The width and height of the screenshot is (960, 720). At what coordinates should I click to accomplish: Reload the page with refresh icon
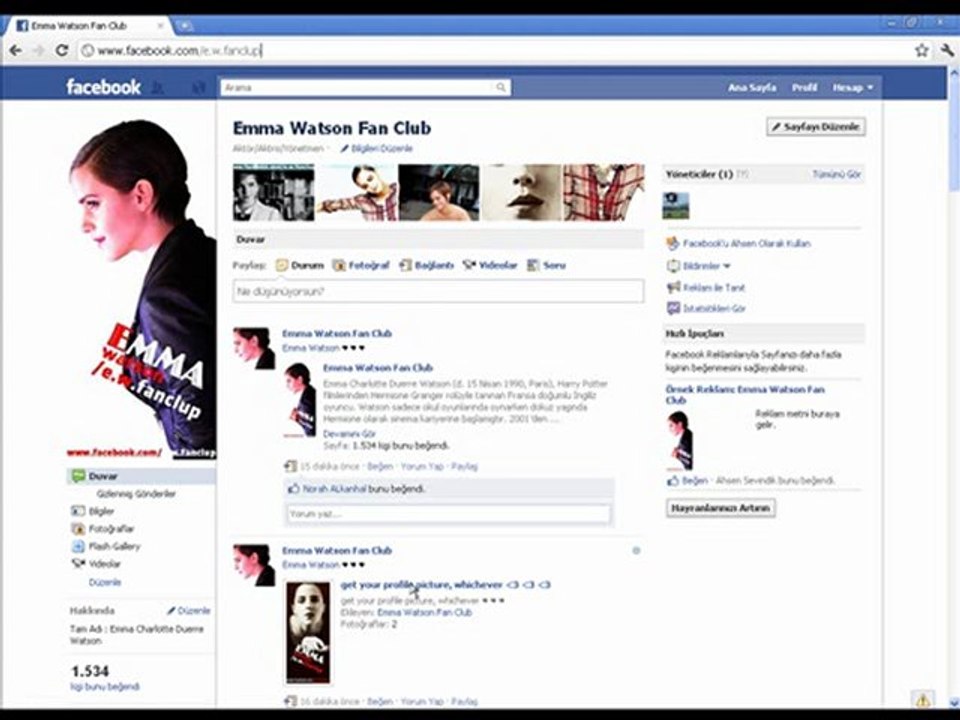click(62, 50)
